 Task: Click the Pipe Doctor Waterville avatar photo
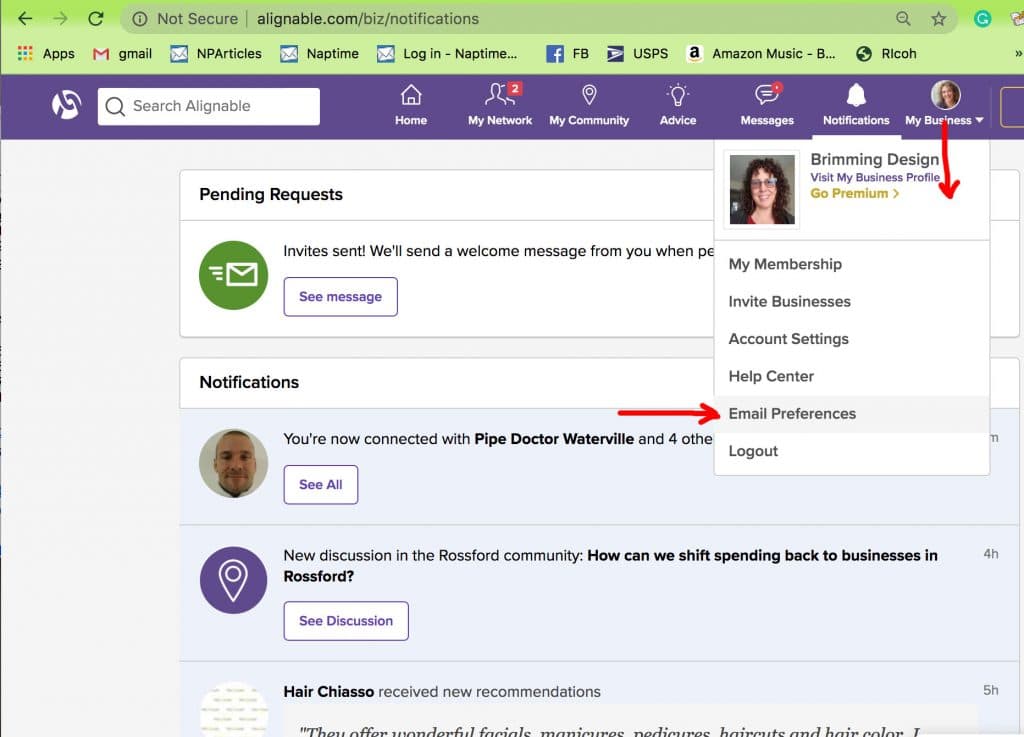click(x=234, y=463)
